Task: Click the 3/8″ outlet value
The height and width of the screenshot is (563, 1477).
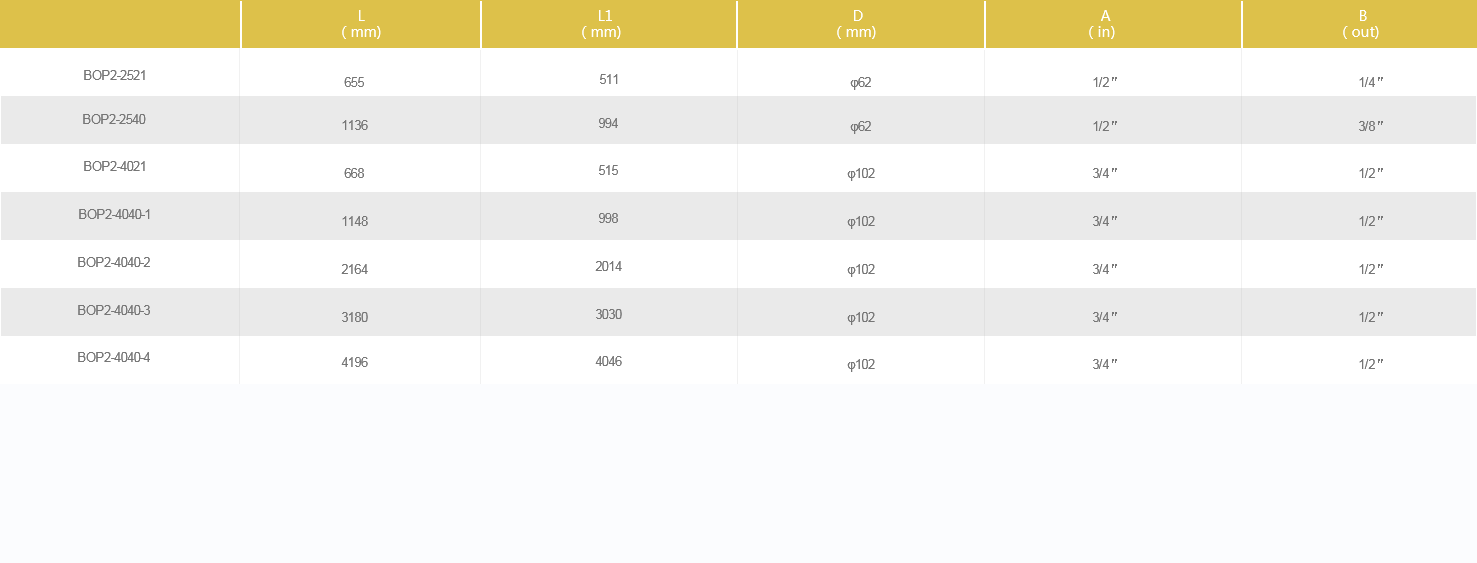Action: (x=1371, y=126)
